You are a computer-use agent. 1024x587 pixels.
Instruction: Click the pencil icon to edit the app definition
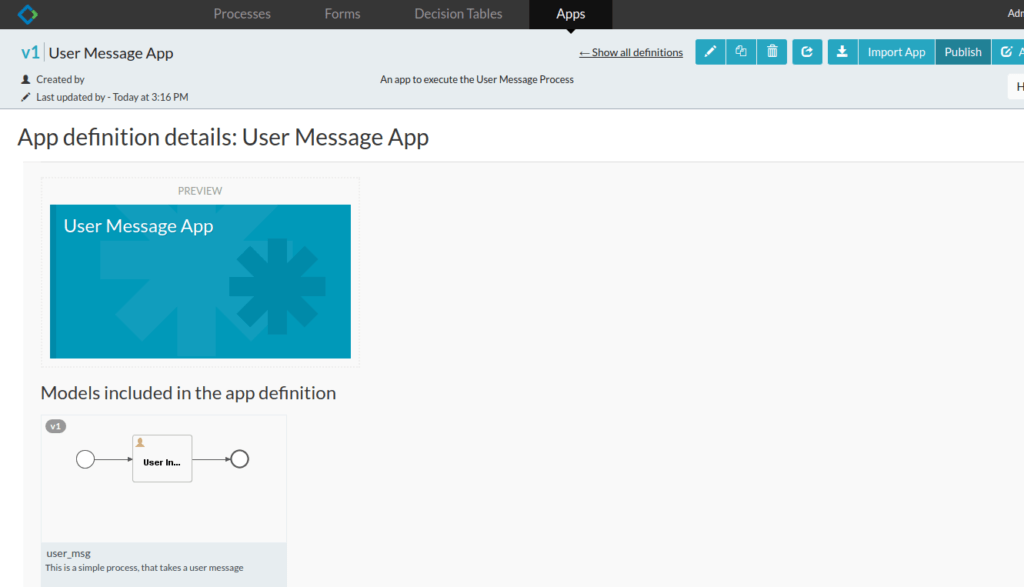click(710, 51)
